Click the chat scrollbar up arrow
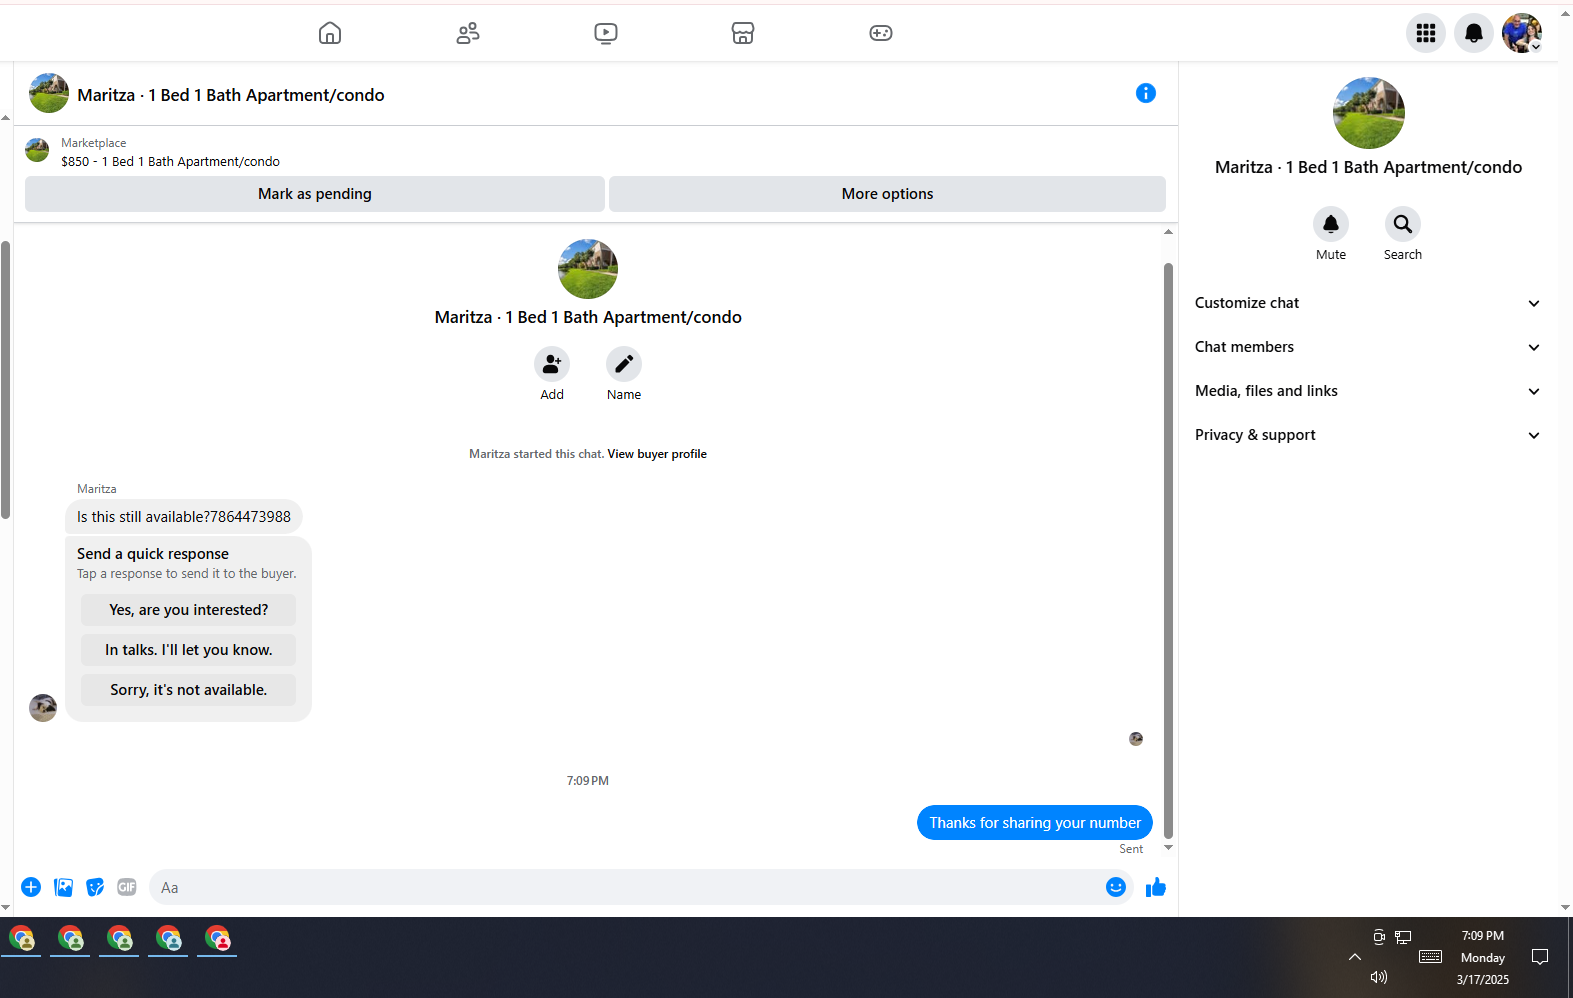 point(1168,232)
